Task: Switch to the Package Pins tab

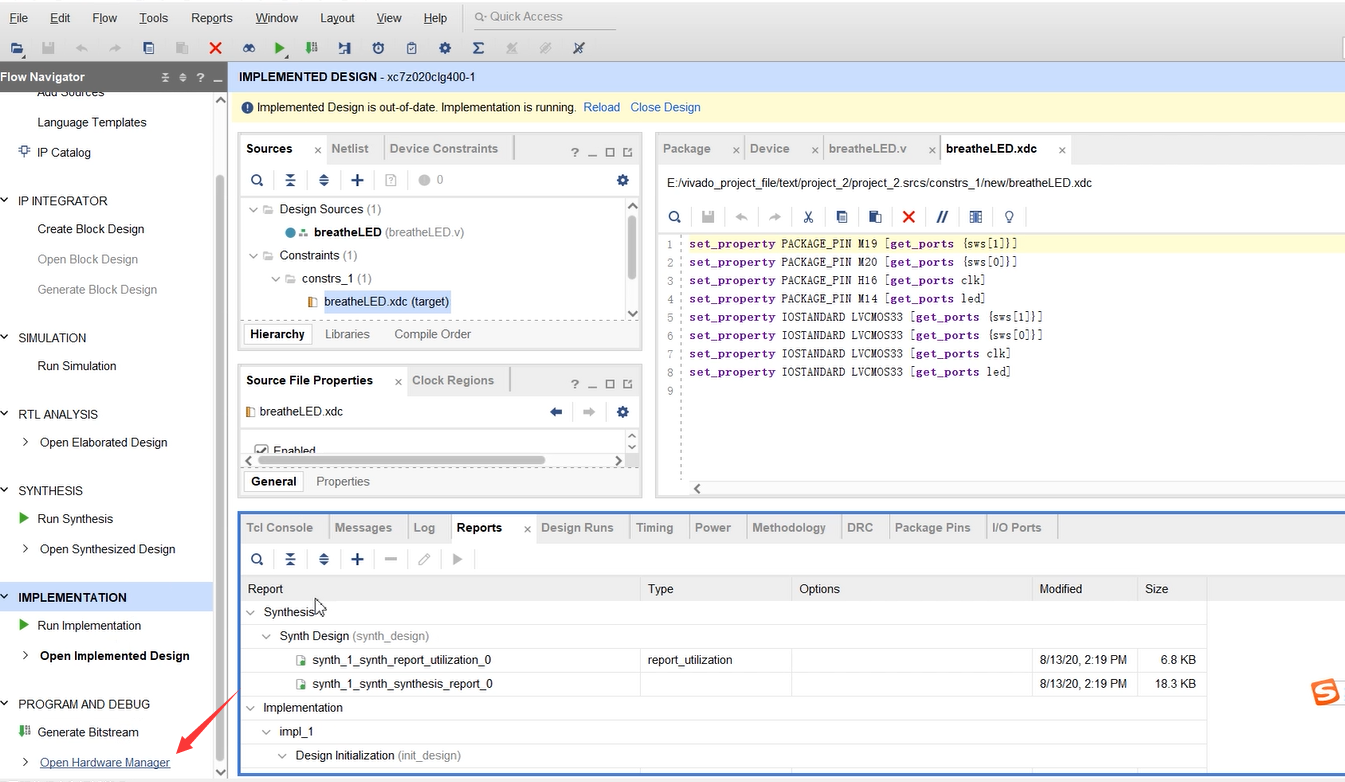Action: point(932,527)
